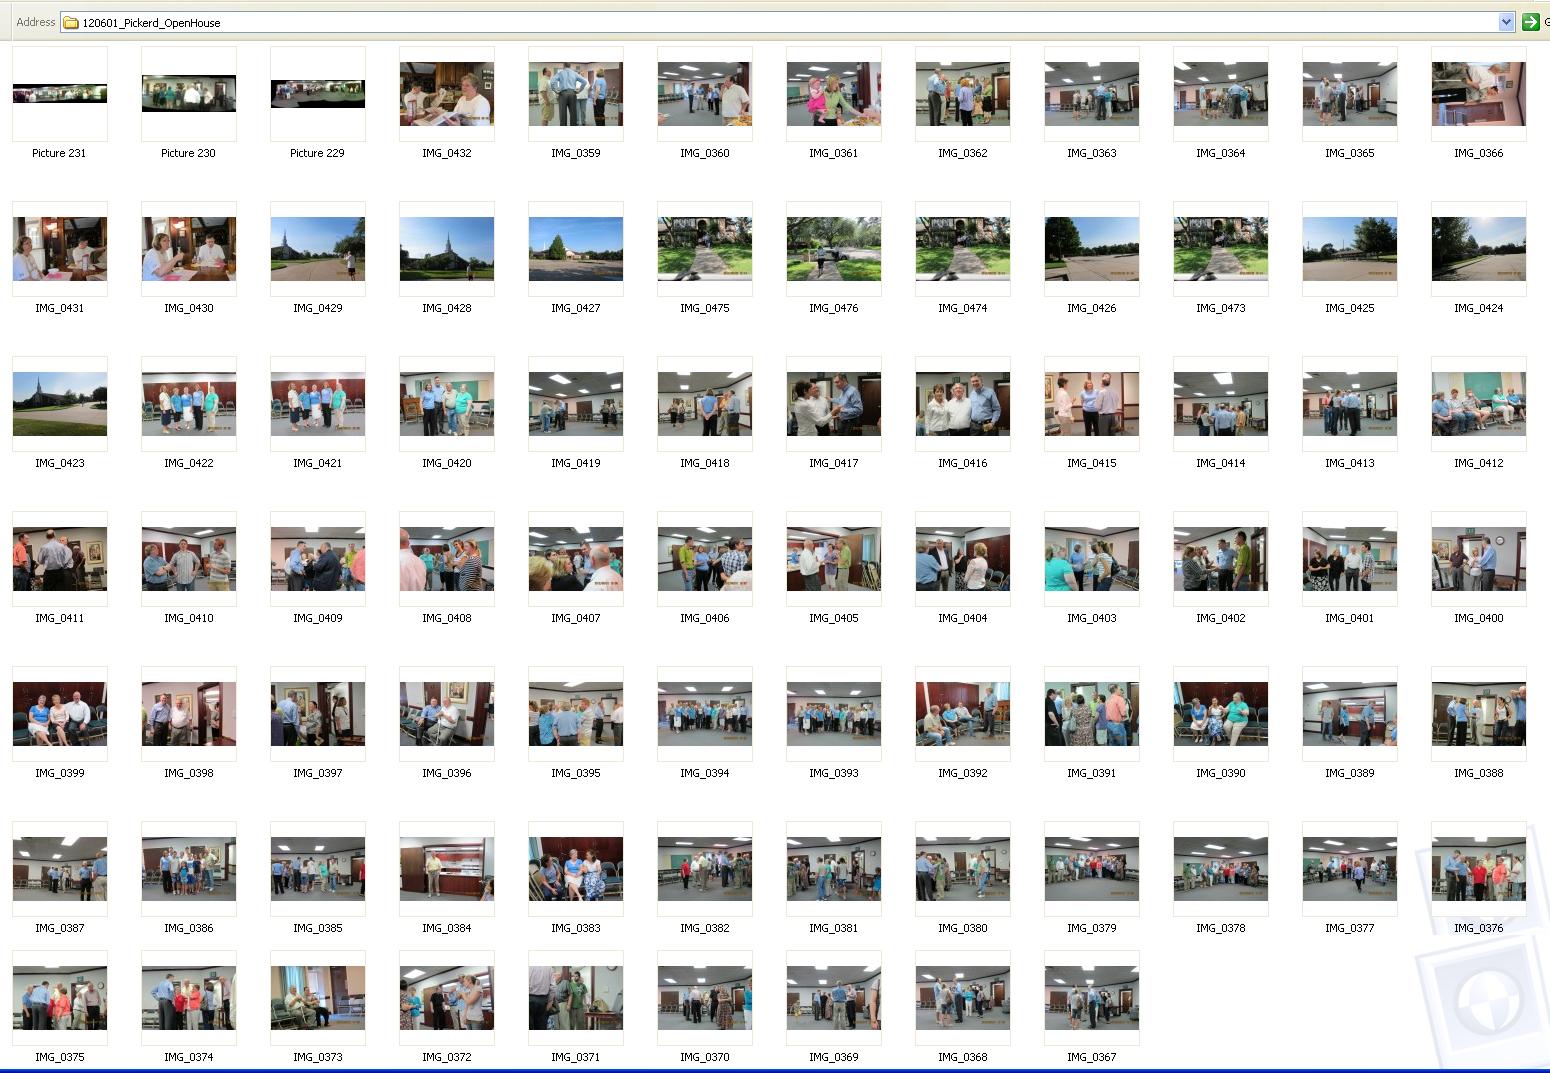The image size is (1550, 1073).
Task: Select the IMG_0390 thumbnail
Action: (1221, 714)
